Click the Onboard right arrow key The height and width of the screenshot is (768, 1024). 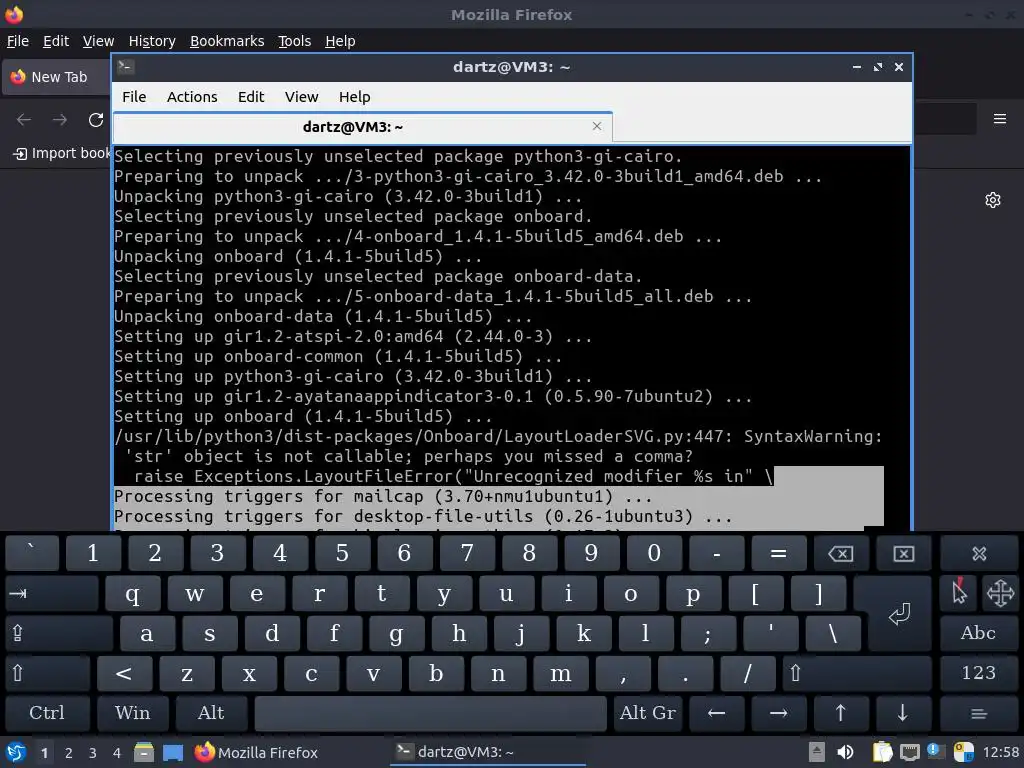point(778,713)
